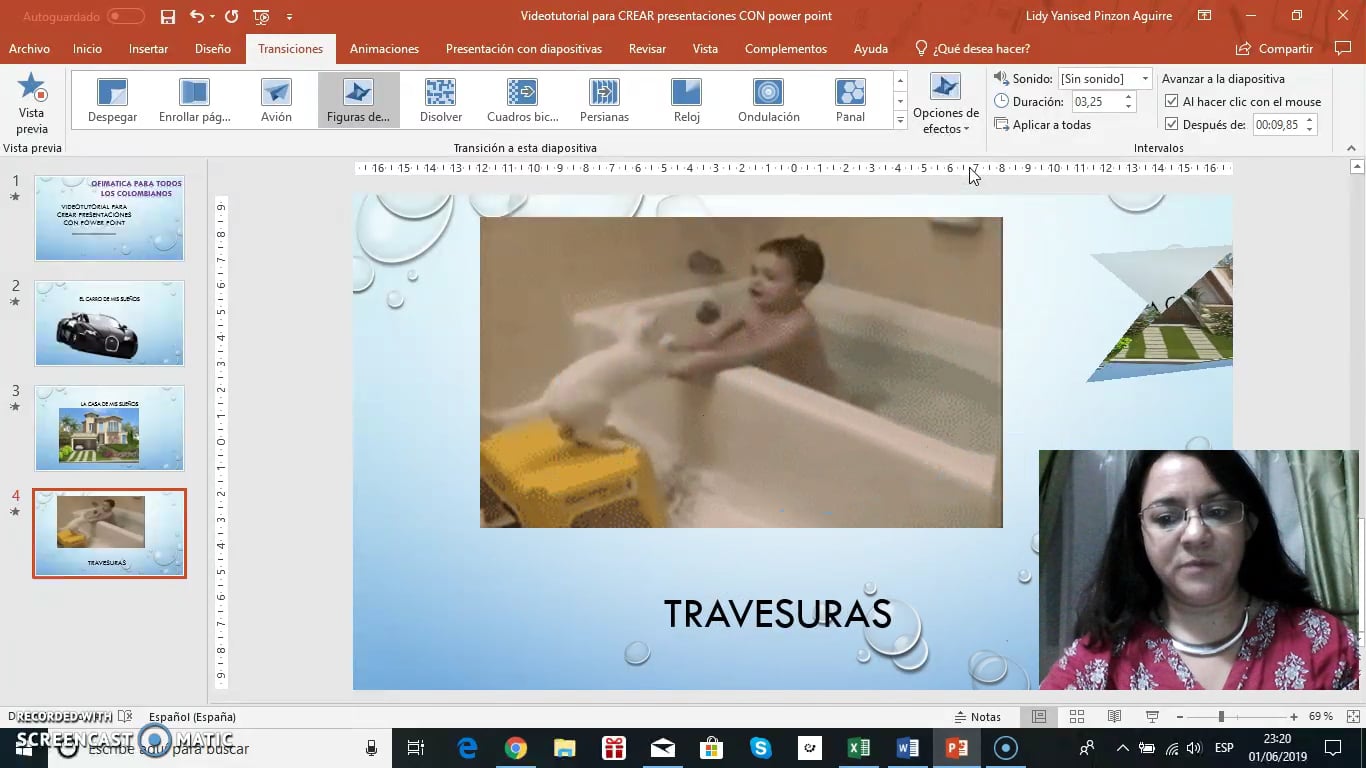The height and width of the screenshot is (768, 1366).
Task: Uncheck the Después de checkbox
Action: pos(1172,124)
